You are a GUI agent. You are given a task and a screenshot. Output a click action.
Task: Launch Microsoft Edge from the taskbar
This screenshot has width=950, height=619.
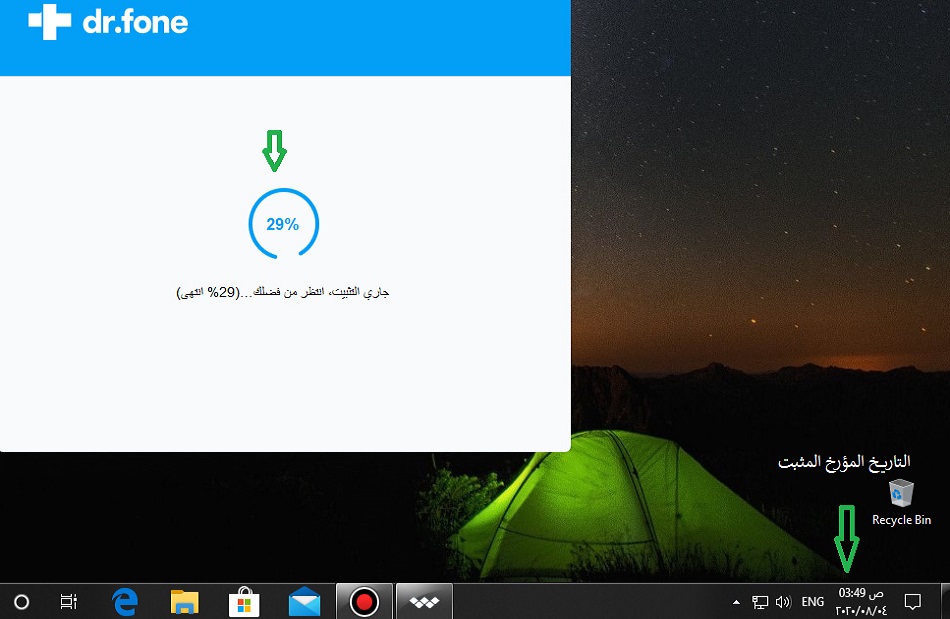[x=125, y=602]
